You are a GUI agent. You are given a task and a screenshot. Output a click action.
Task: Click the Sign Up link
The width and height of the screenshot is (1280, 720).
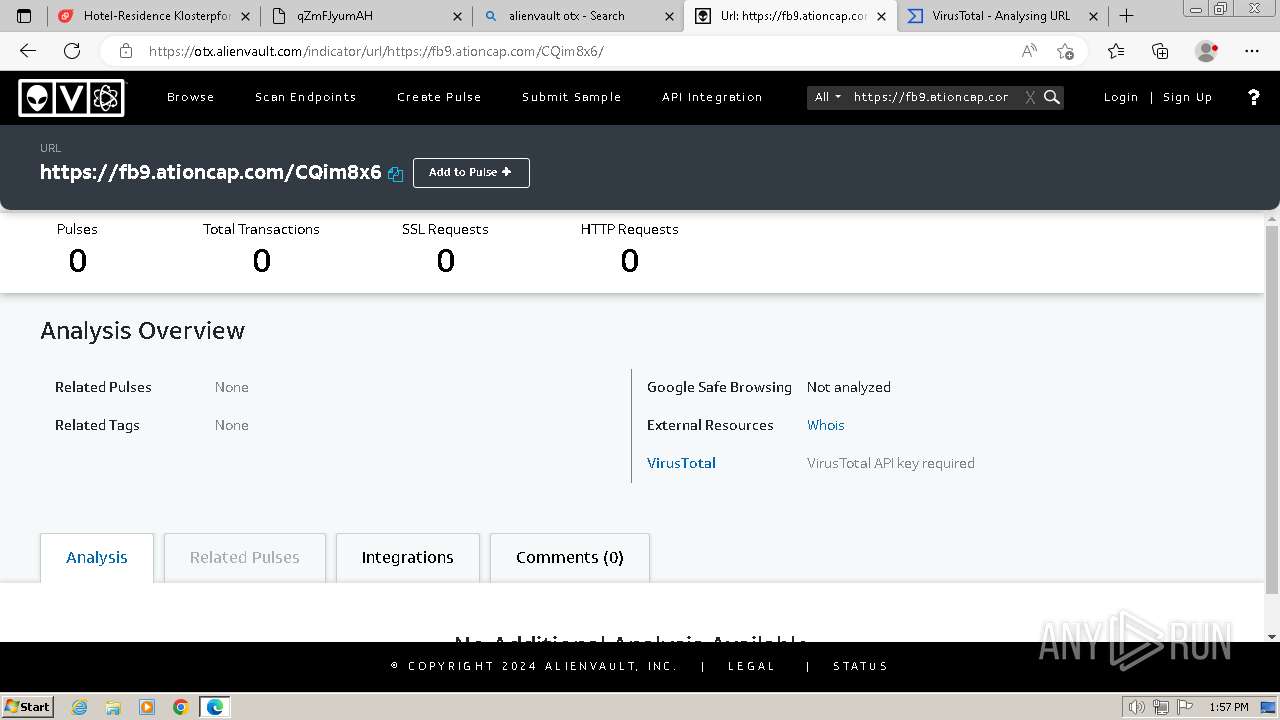tap(1187, 97)
